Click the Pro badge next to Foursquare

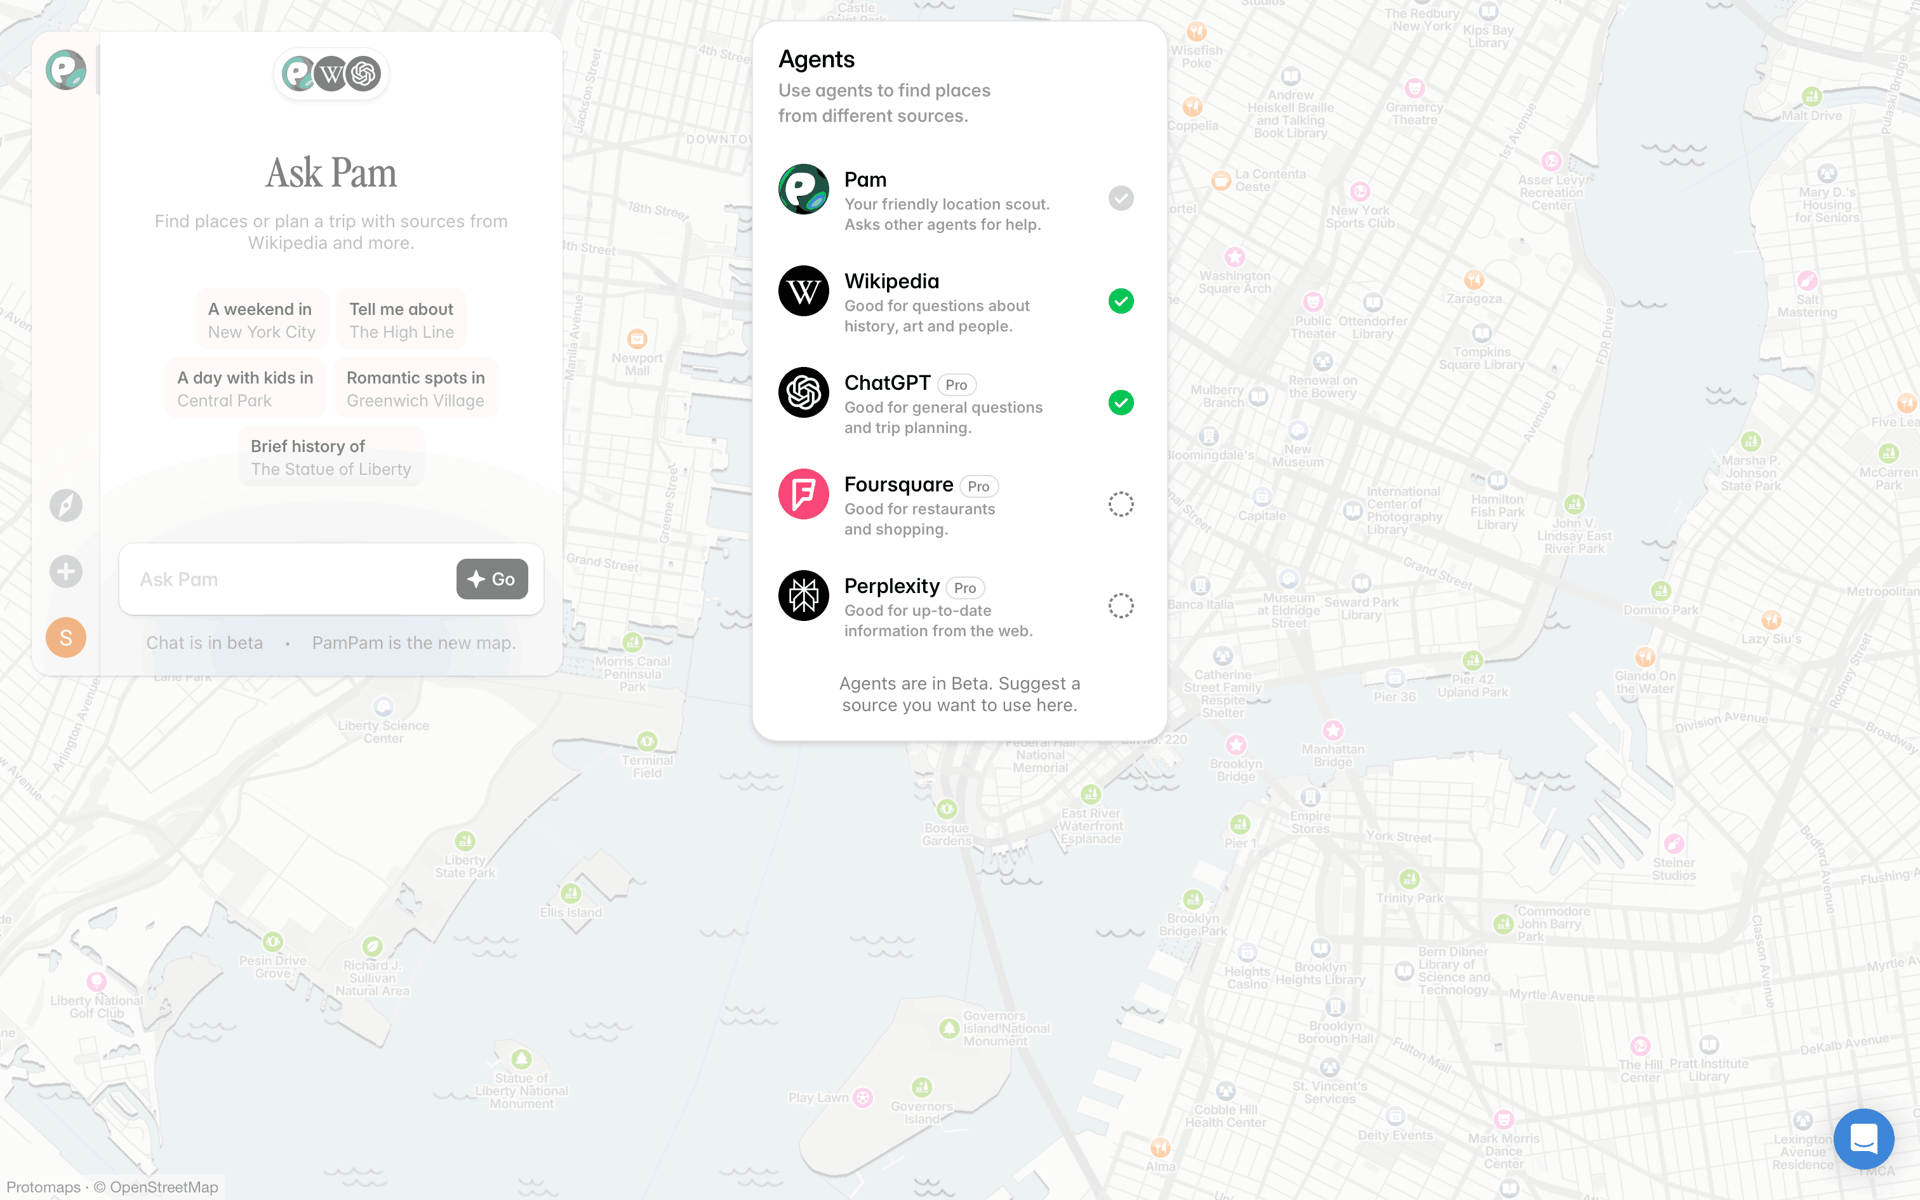point(979,486)
